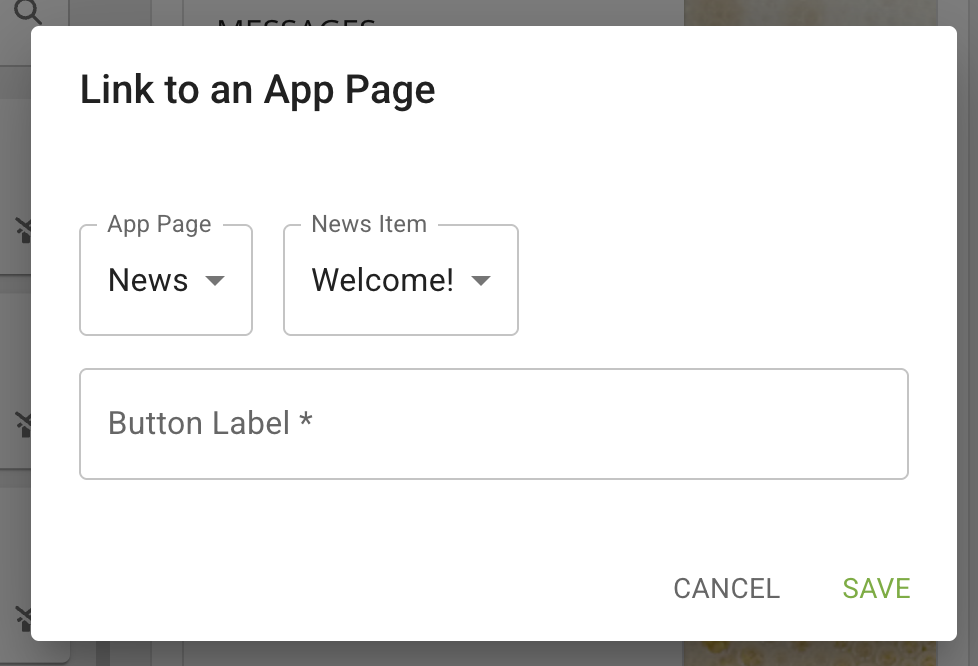
Task: Click the "App Page" field label
Action: 160,224
